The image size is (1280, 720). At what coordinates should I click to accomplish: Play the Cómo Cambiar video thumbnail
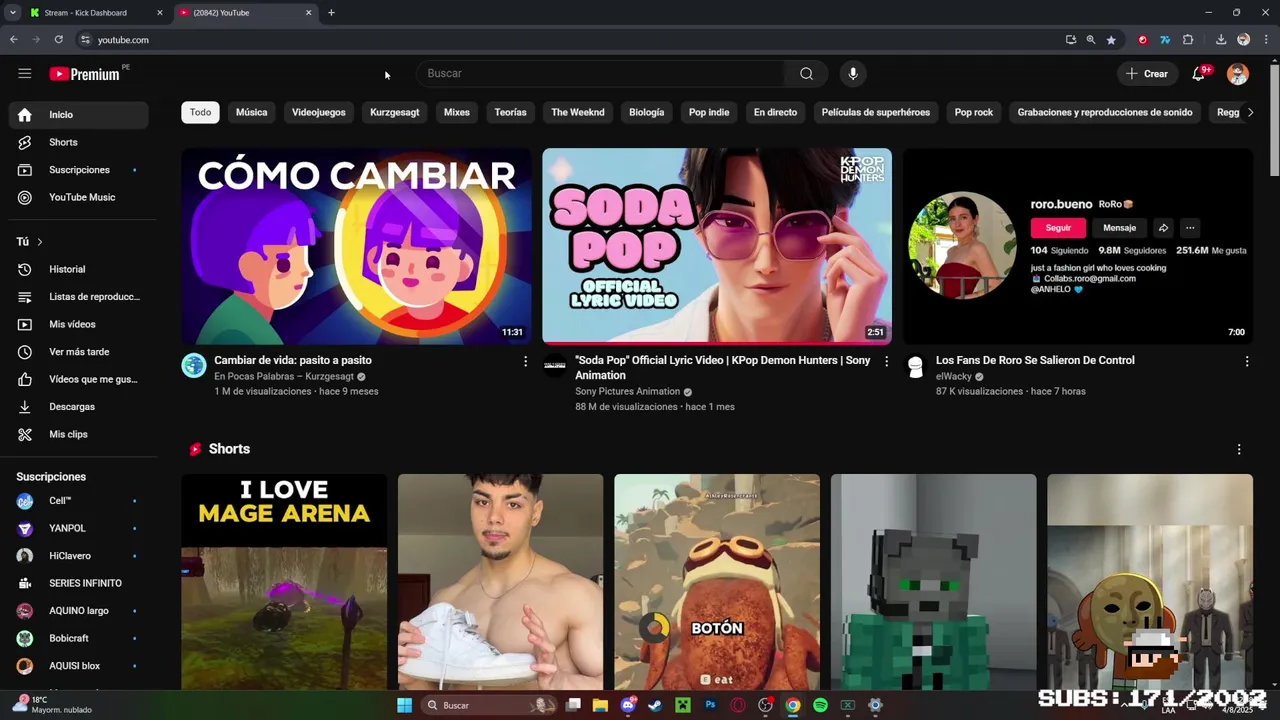(x=356, y=247)
